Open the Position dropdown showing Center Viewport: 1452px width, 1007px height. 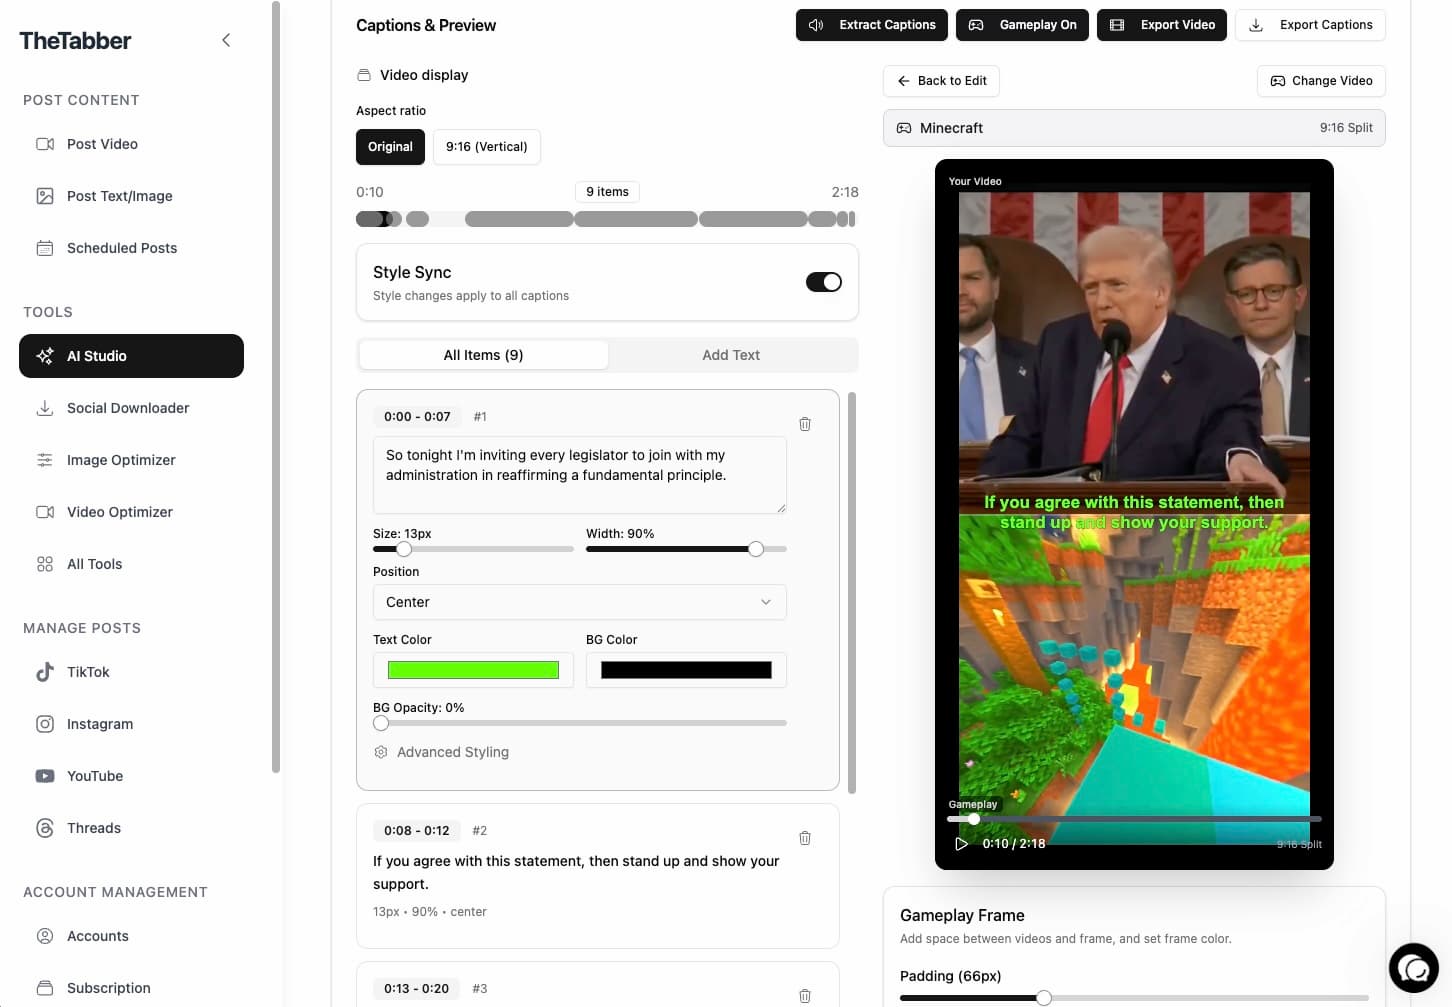[579, 602]
